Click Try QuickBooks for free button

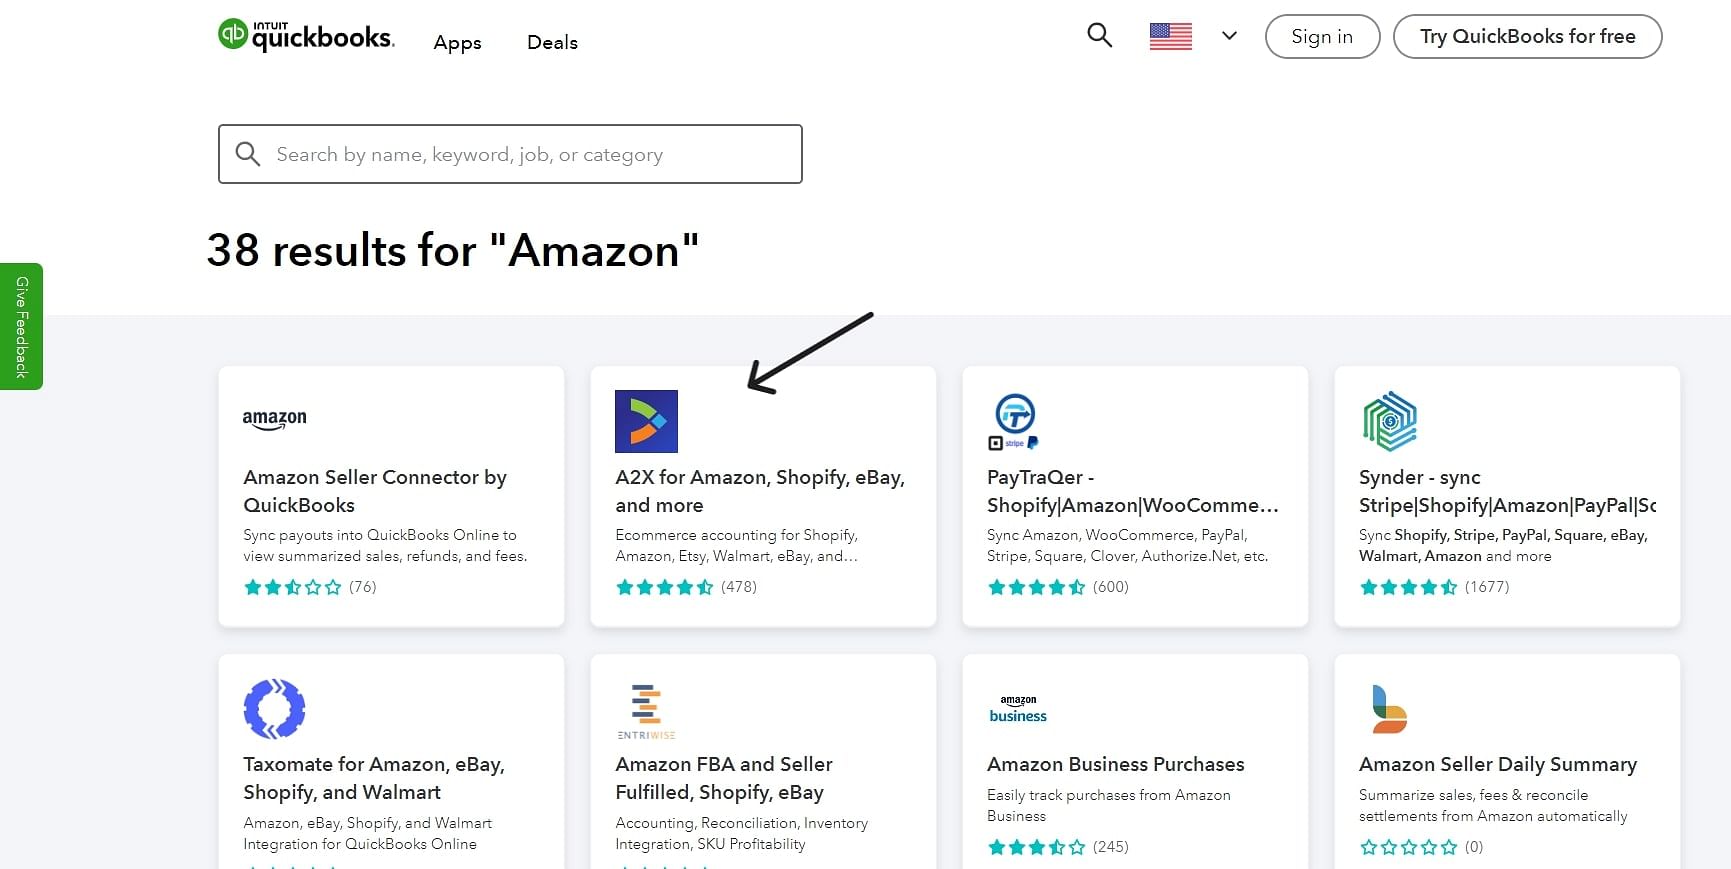point(1527,36)
